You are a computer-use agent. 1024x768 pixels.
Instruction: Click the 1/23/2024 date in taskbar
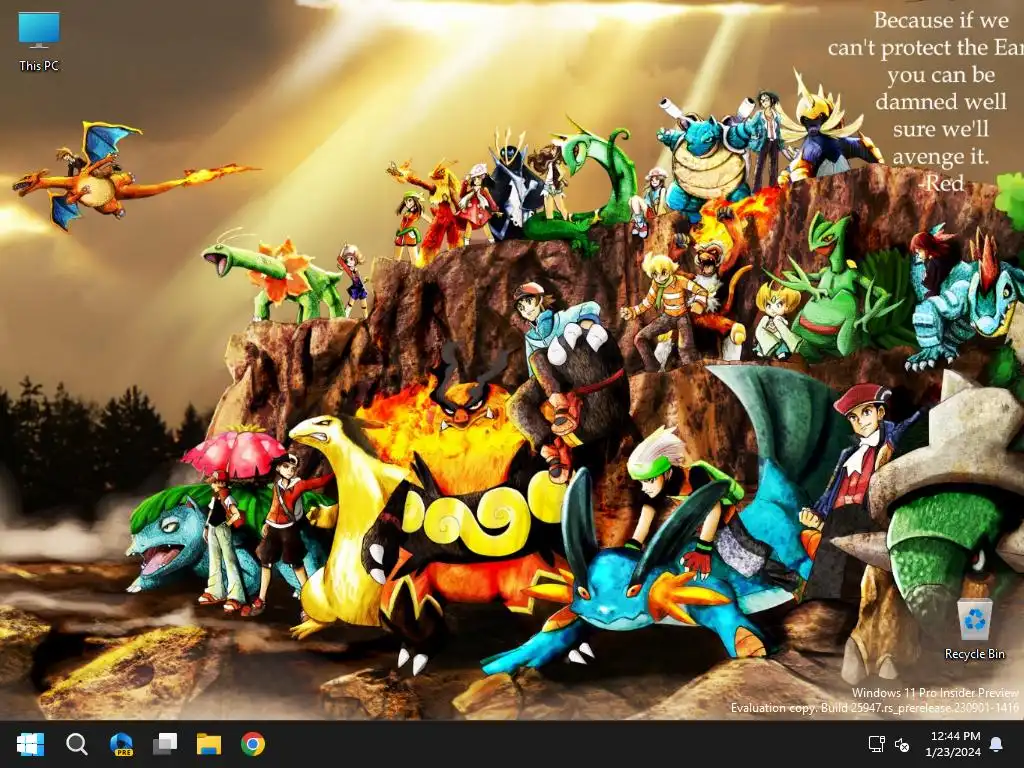[953, 752]
